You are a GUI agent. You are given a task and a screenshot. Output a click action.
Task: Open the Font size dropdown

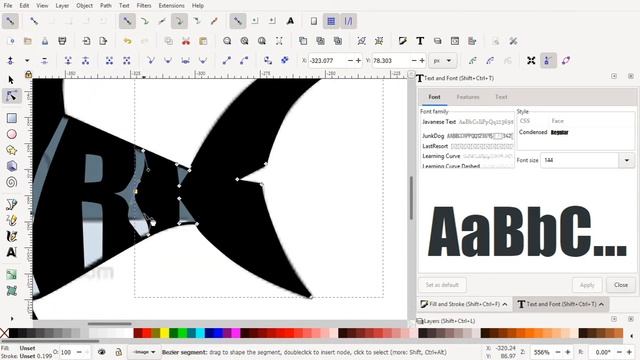627,160
